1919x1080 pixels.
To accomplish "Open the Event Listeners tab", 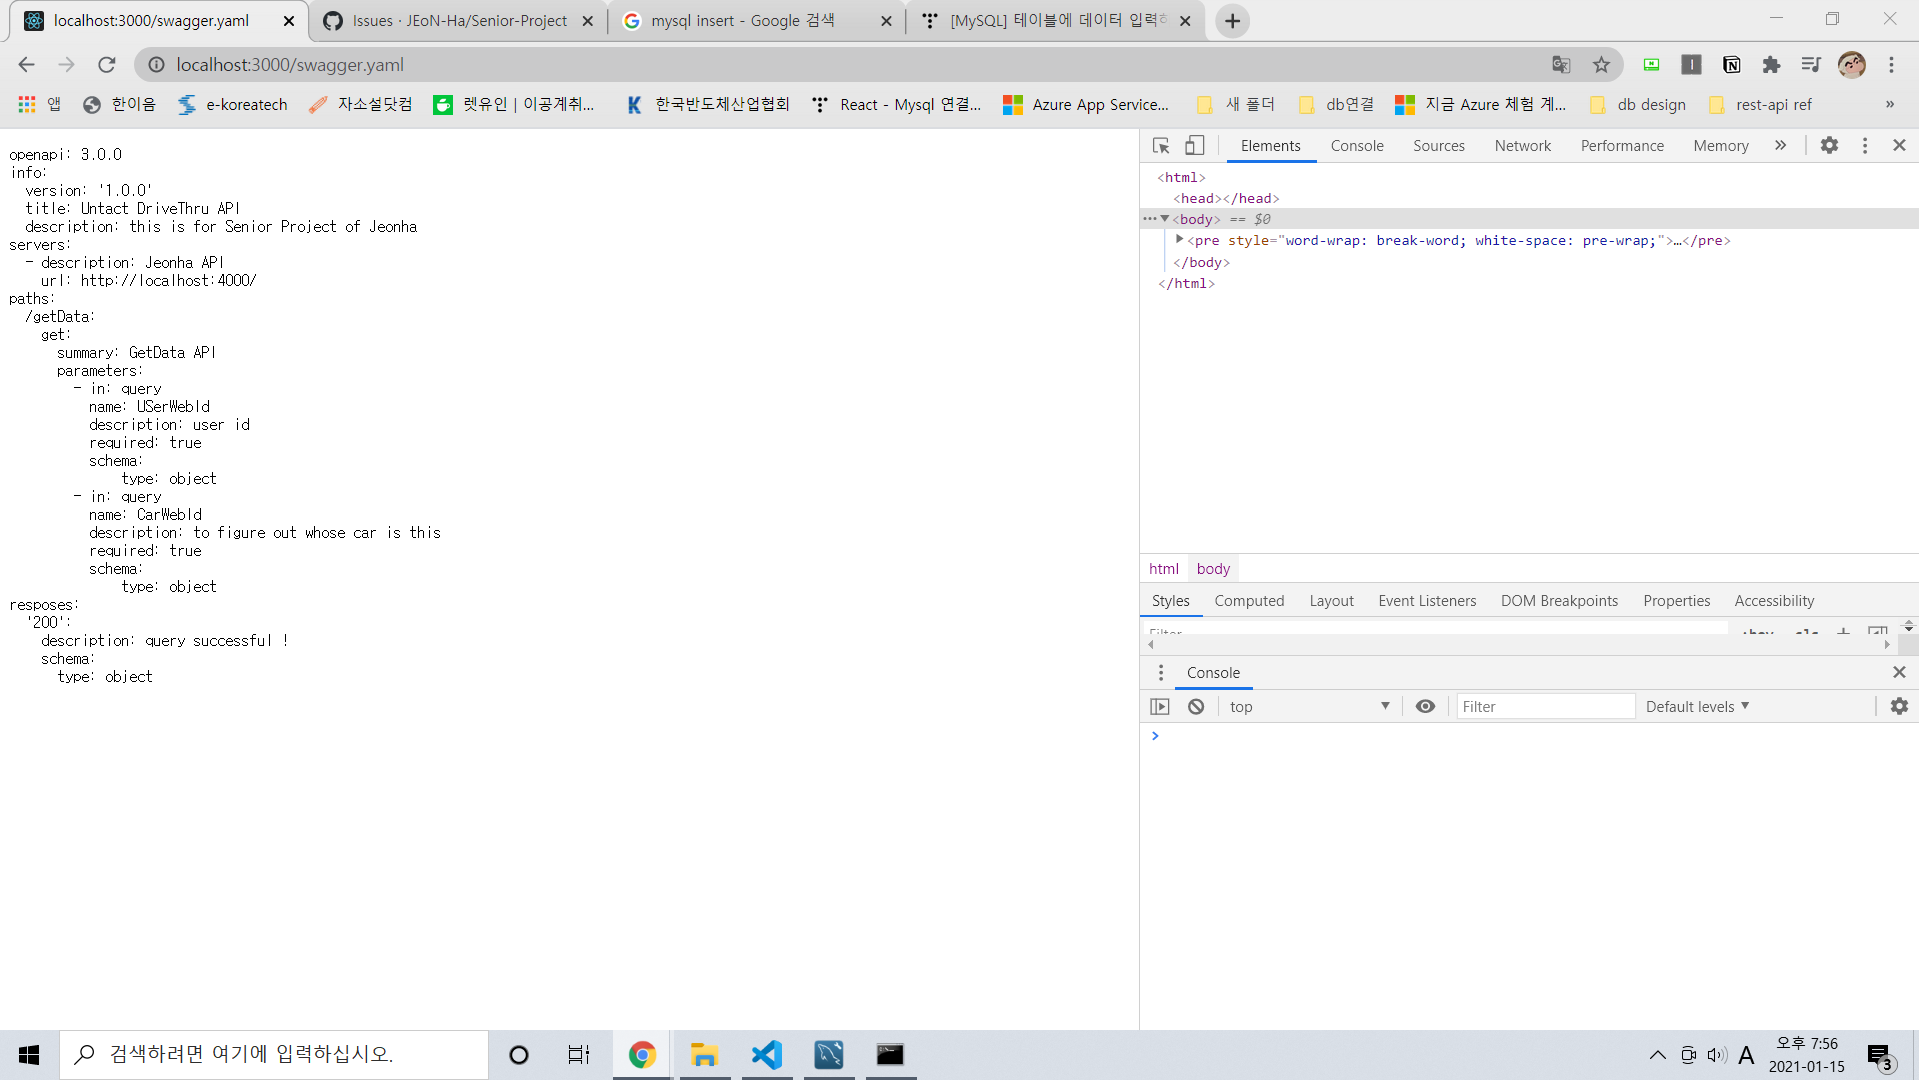I will 1427,601.
